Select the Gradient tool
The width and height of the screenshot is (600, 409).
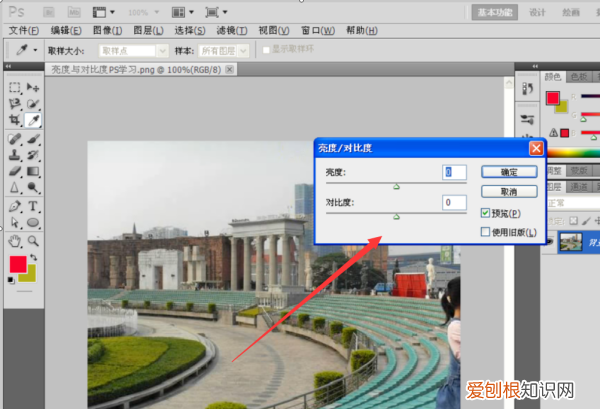[33, 171]
